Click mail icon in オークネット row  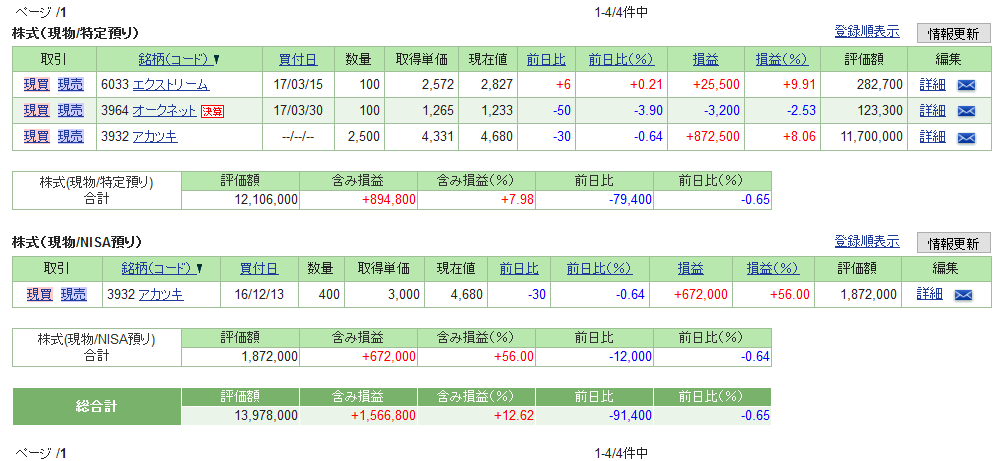pyautogui.click(x=967, y=111)
